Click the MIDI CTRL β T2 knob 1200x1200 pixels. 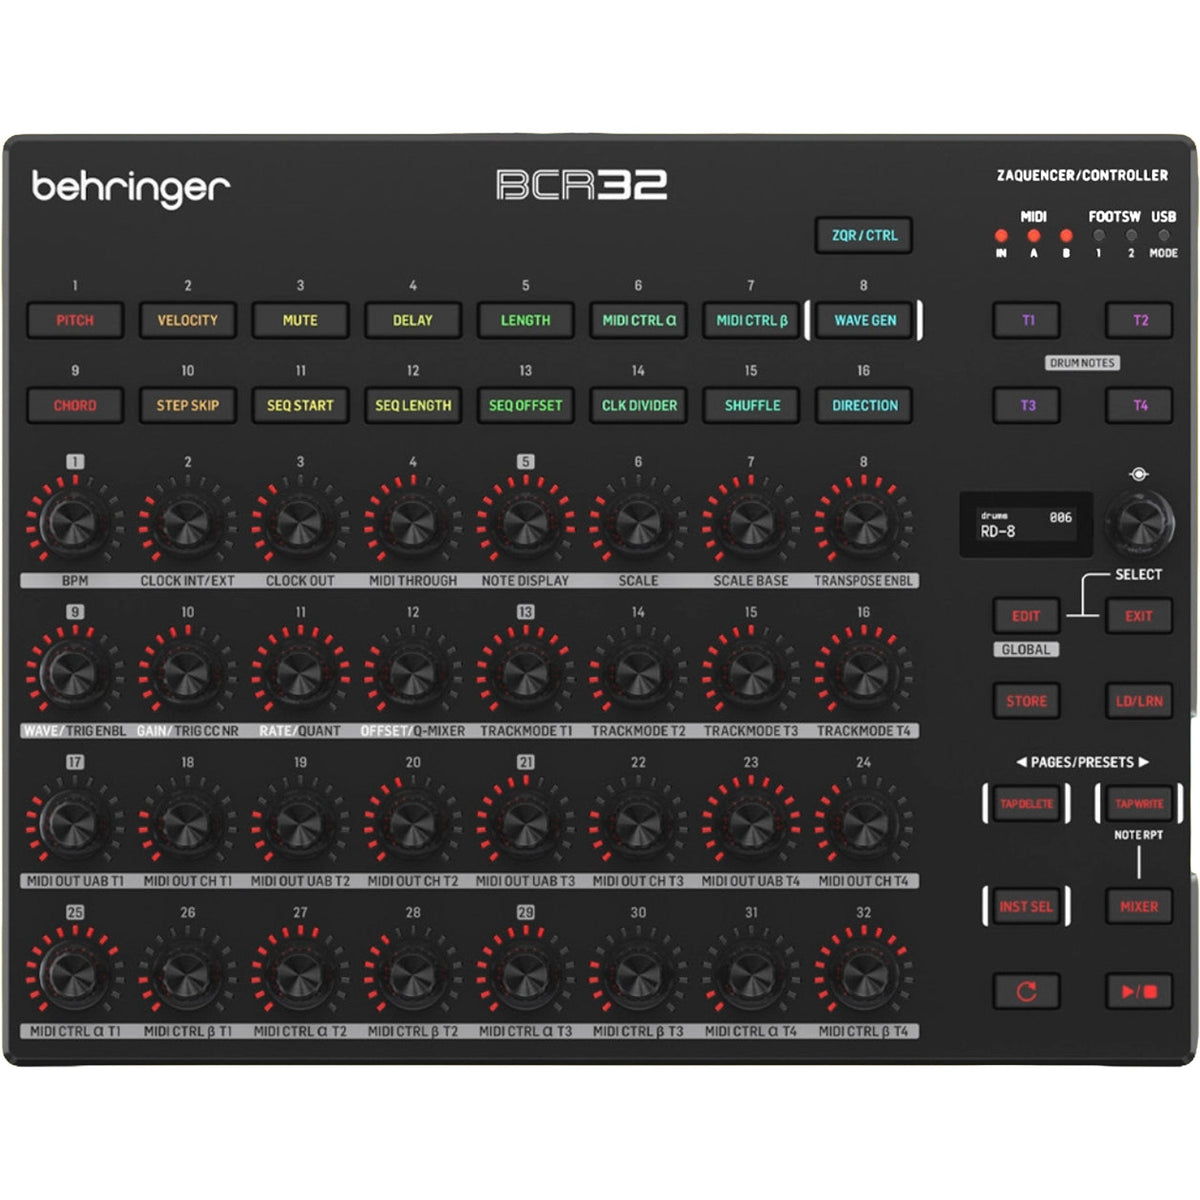(x=412, y=972)
